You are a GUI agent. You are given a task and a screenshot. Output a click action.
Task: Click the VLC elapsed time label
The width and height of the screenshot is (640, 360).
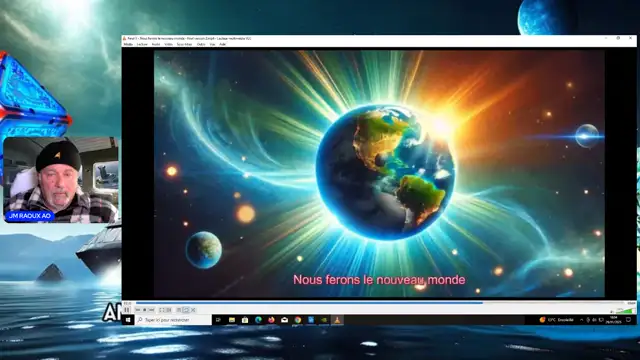tap(127, 303)
